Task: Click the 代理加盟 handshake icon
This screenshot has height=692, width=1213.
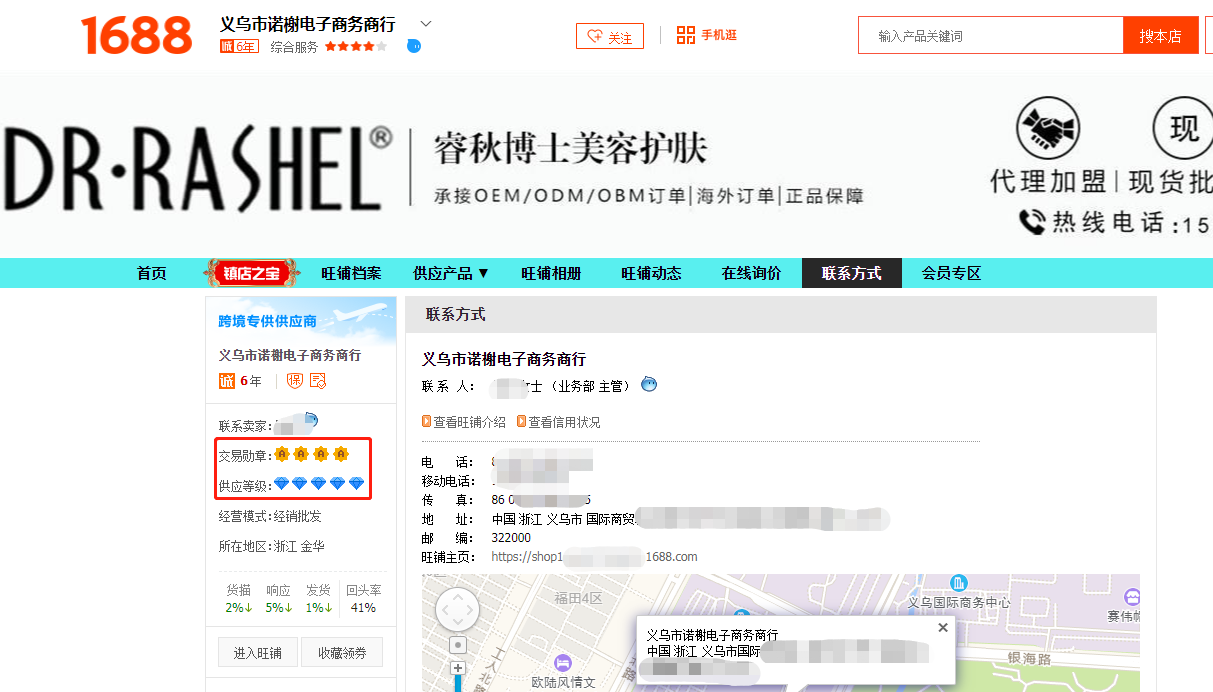Action: click(1048, 128)
